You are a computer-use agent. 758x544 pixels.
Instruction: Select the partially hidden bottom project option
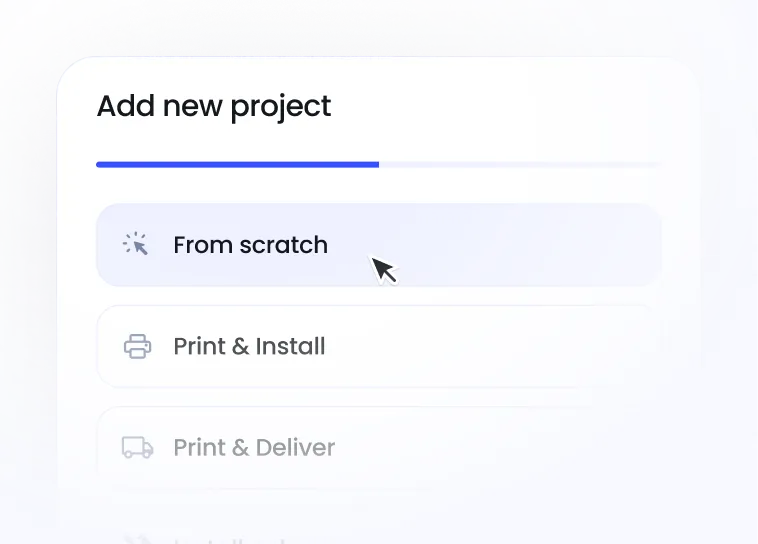point(379,534)
